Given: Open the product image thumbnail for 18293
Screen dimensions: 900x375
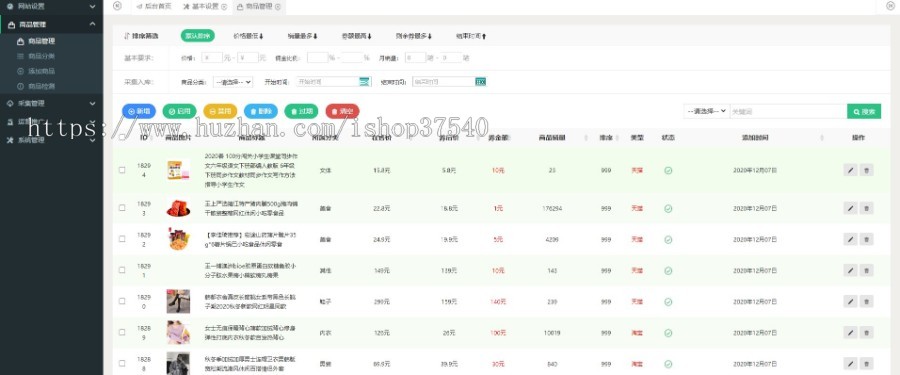Looking at the screenshot, I should pos(178,208).
